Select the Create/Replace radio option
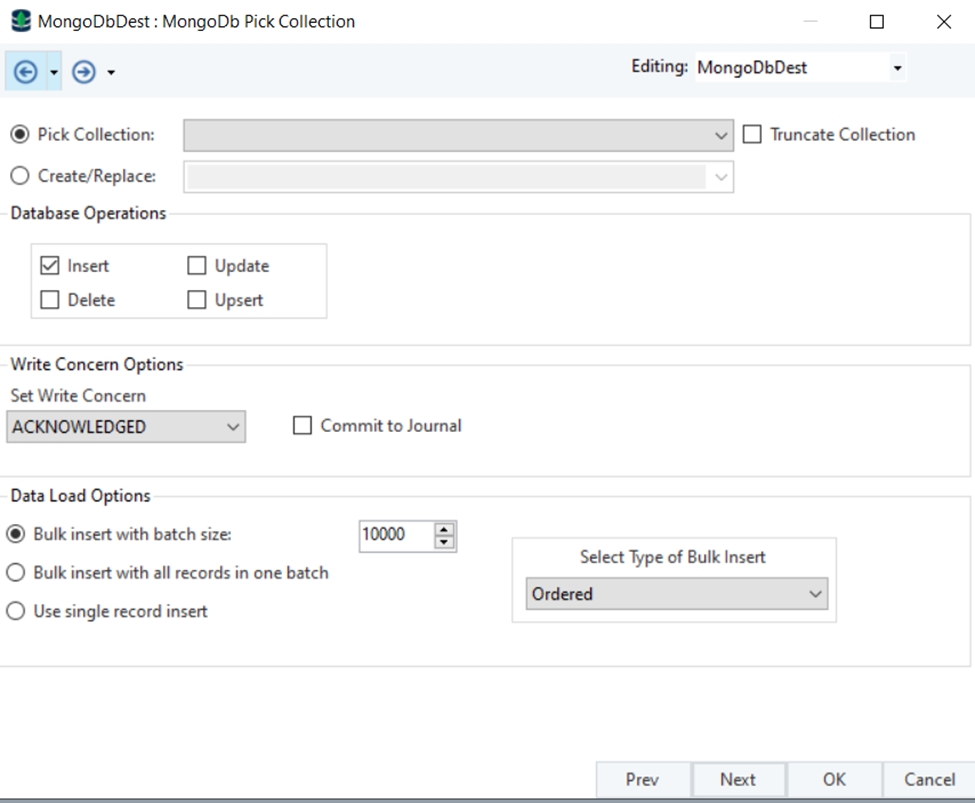 tap(19, 176)
